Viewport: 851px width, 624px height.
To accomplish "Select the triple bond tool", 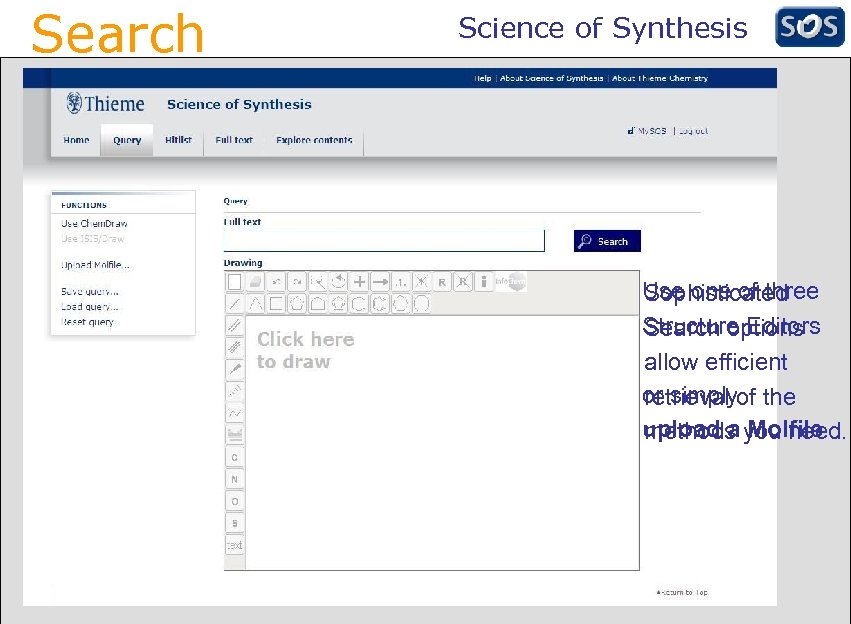I will click(234, 347).
